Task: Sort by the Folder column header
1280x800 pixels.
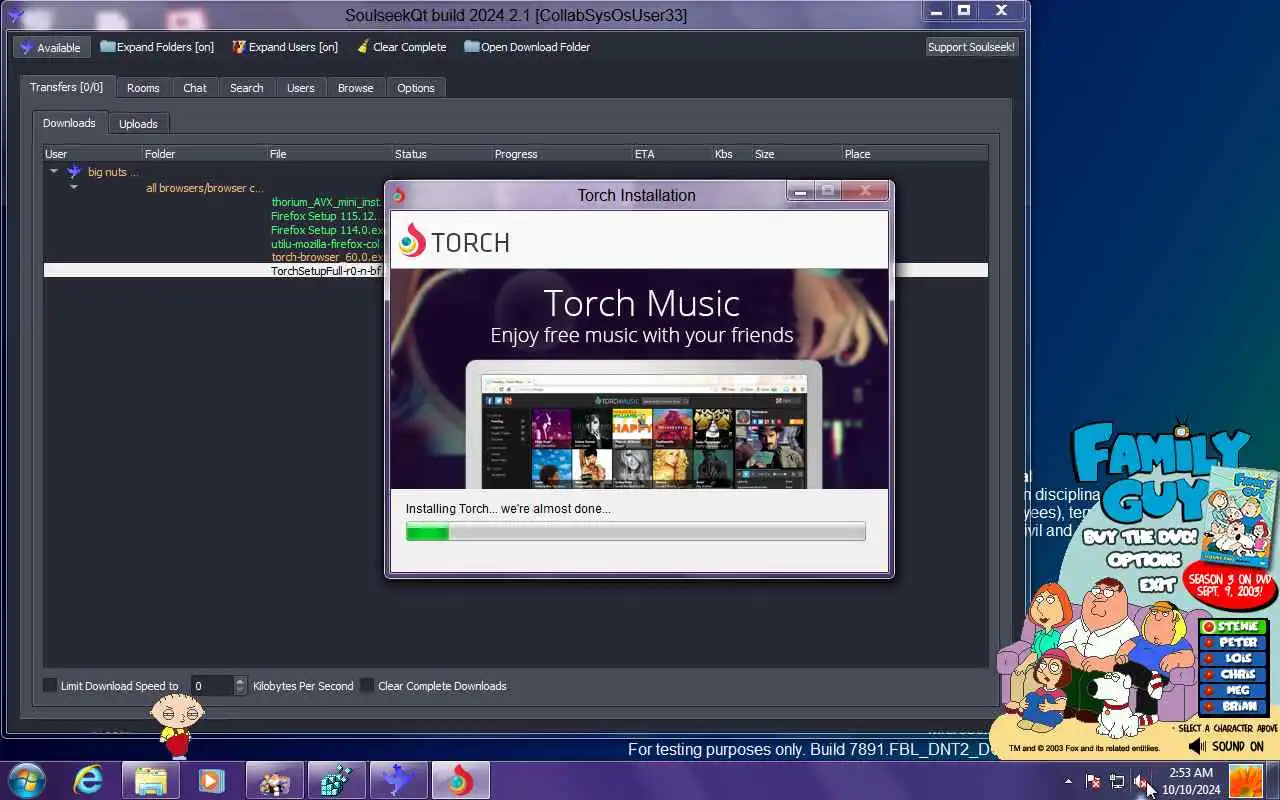Action: pos(205,154)
